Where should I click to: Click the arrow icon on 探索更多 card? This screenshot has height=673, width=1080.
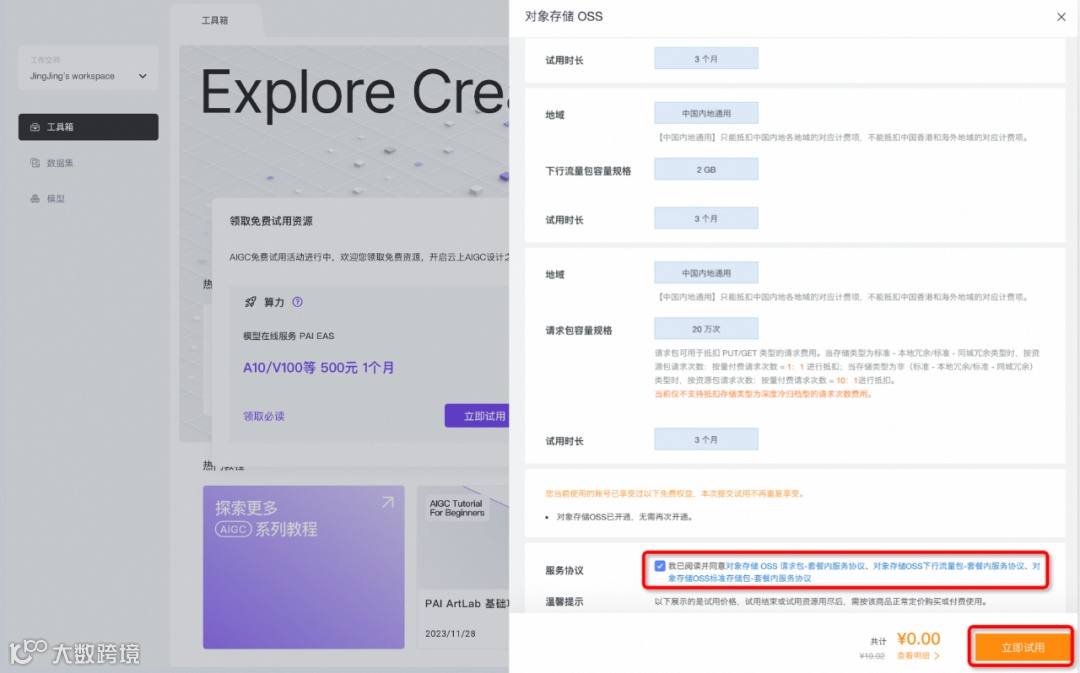pyautogui.click(x=388, y=503)
